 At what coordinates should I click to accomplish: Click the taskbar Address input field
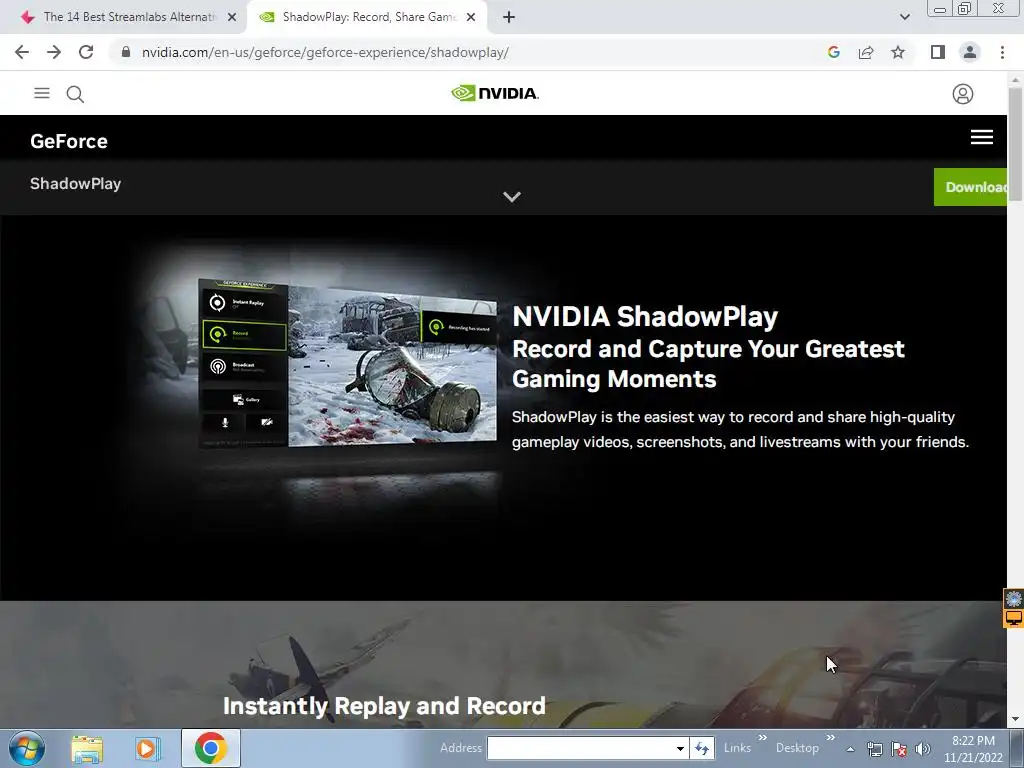click(x=581, y=748)
